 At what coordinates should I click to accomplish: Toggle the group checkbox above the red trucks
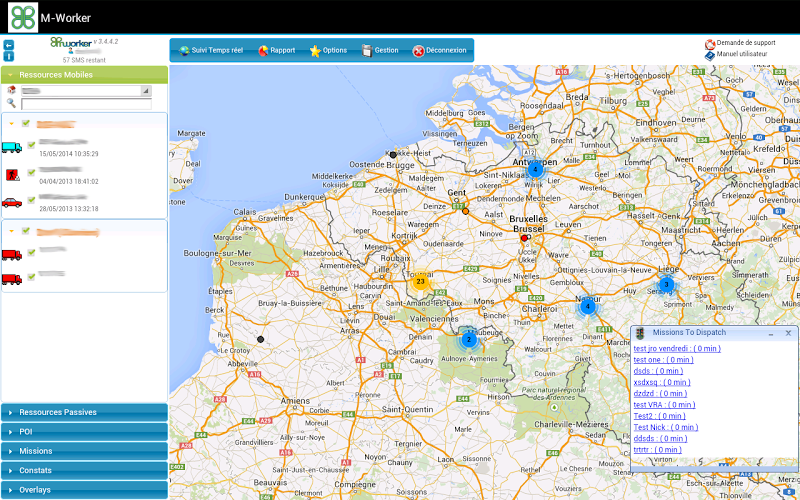26,231
